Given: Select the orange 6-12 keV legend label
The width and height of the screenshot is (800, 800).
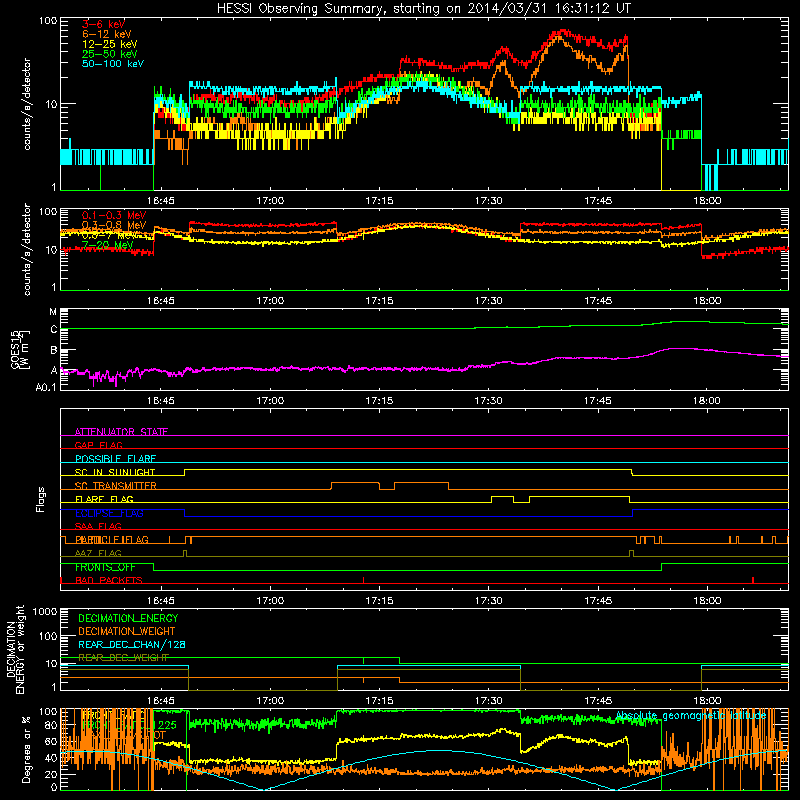Looking at the screenshot, I should [x=107, y=34].
